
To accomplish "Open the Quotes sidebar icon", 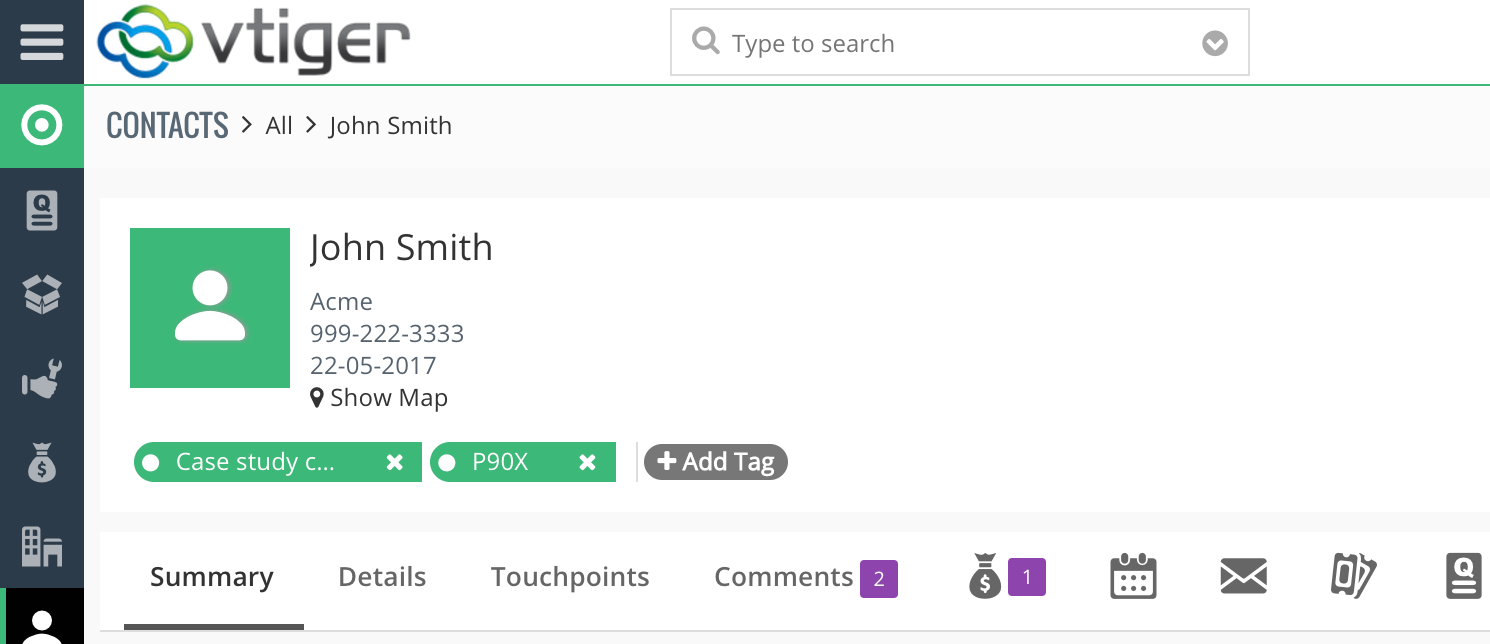I will pyautogui.click(x=41, y=211).
